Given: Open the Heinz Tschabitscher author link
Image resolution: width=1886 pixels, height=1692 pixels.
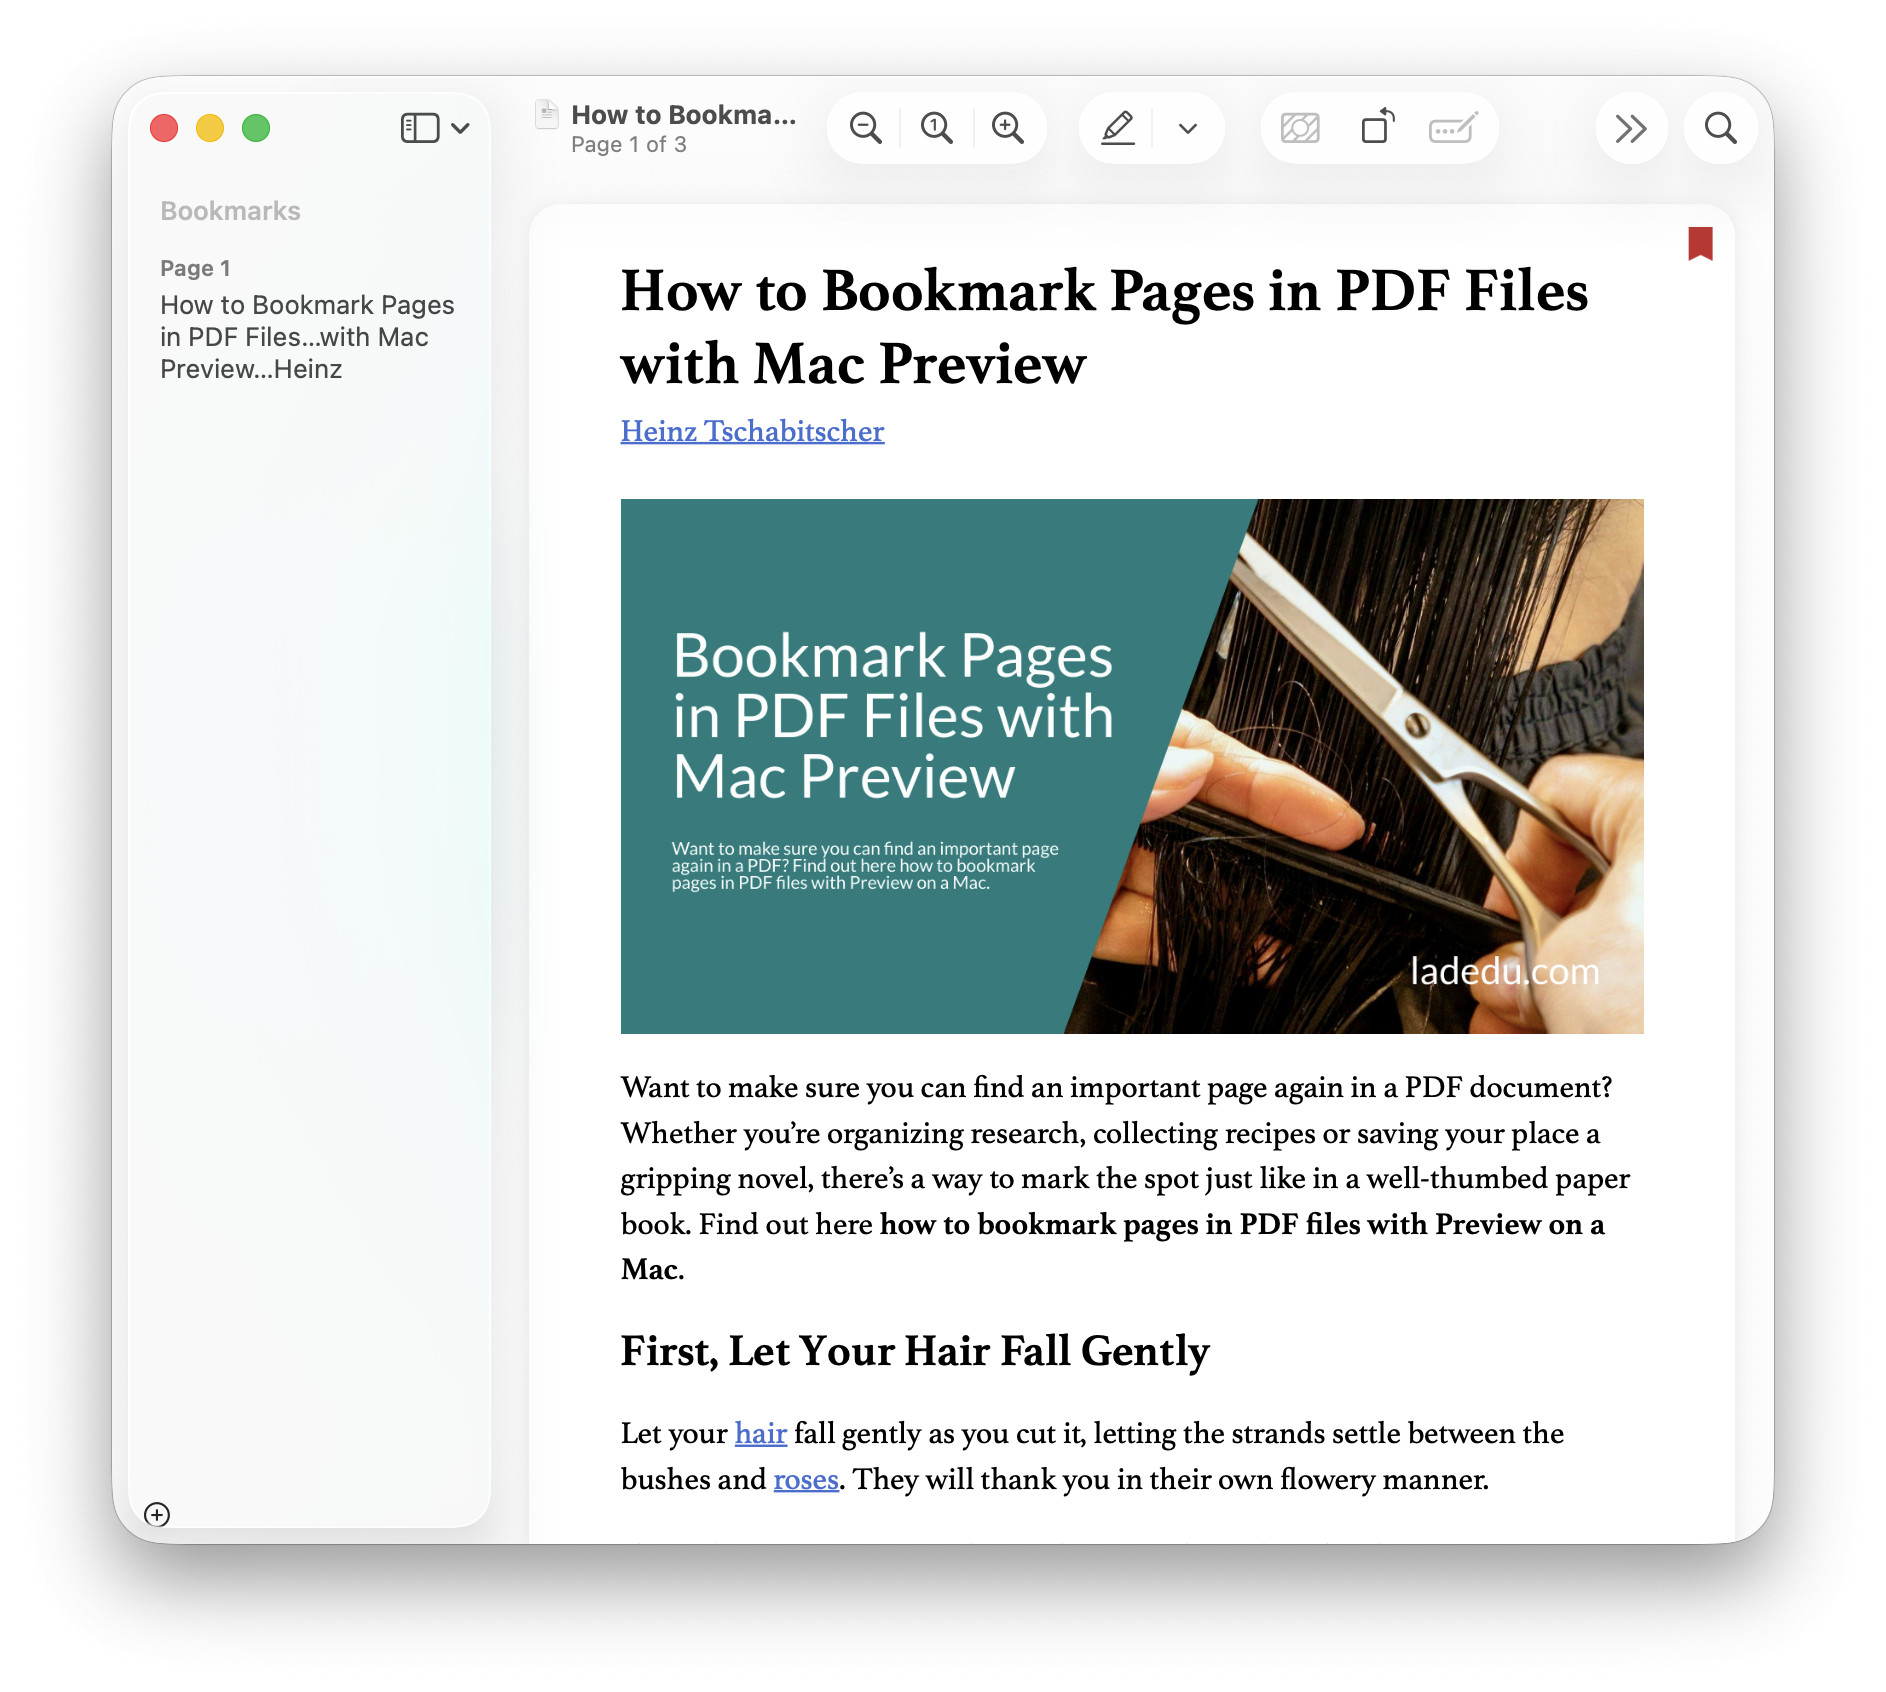Looking at the screenshot, I should pos(752,431).
